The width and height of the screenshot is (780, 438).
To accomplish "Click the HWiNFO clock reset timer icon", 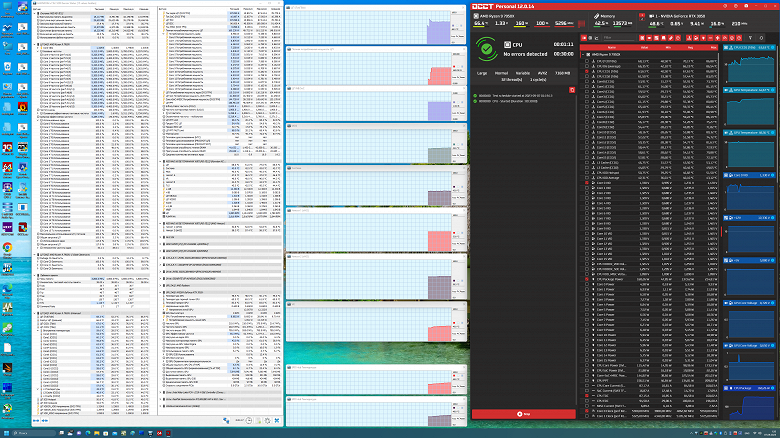I will point(248,421).
